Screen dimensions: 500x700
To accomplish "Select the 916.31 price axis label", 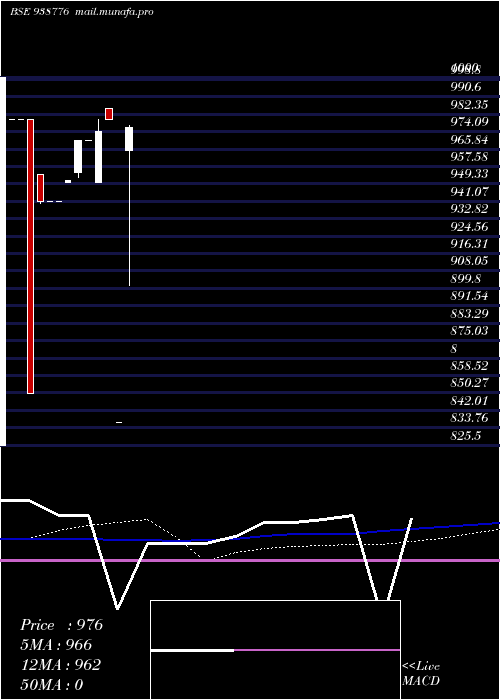I will pos(469,244).
